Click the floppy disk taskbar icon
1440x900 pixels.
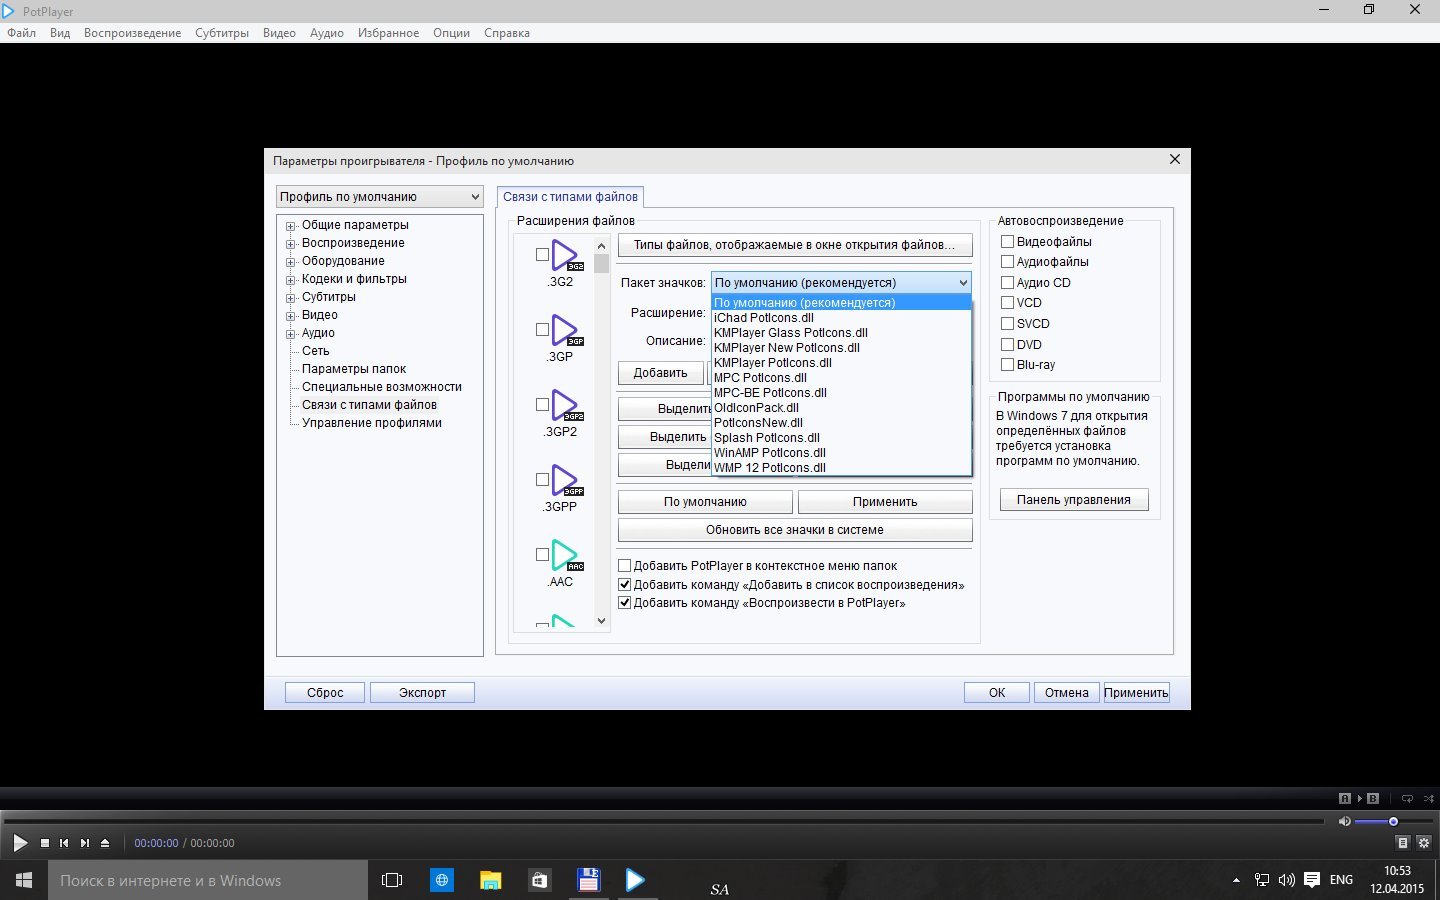pyautogui.click(x=588, y=880)
